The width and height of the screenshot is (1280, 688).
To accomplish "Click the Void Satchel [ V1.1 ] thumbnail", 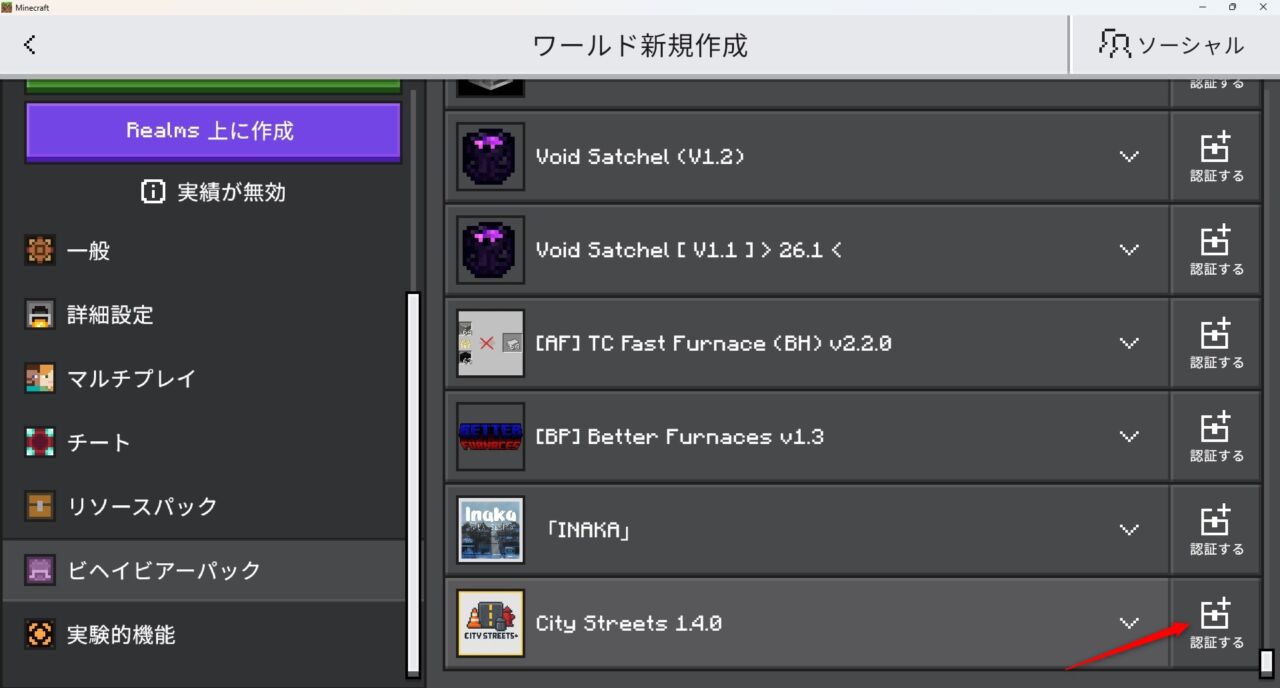I will 491,250.
